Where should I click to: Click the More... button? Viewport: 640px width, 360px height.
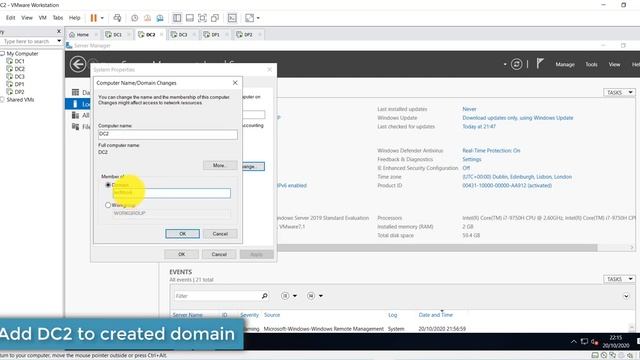[220, 165]
